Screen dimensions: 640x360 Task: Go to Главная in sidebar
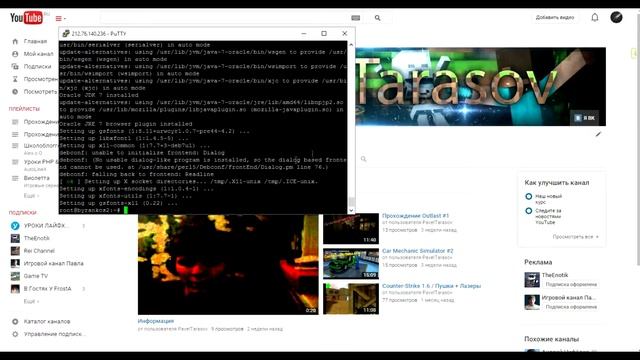click(x=35, y=41)
